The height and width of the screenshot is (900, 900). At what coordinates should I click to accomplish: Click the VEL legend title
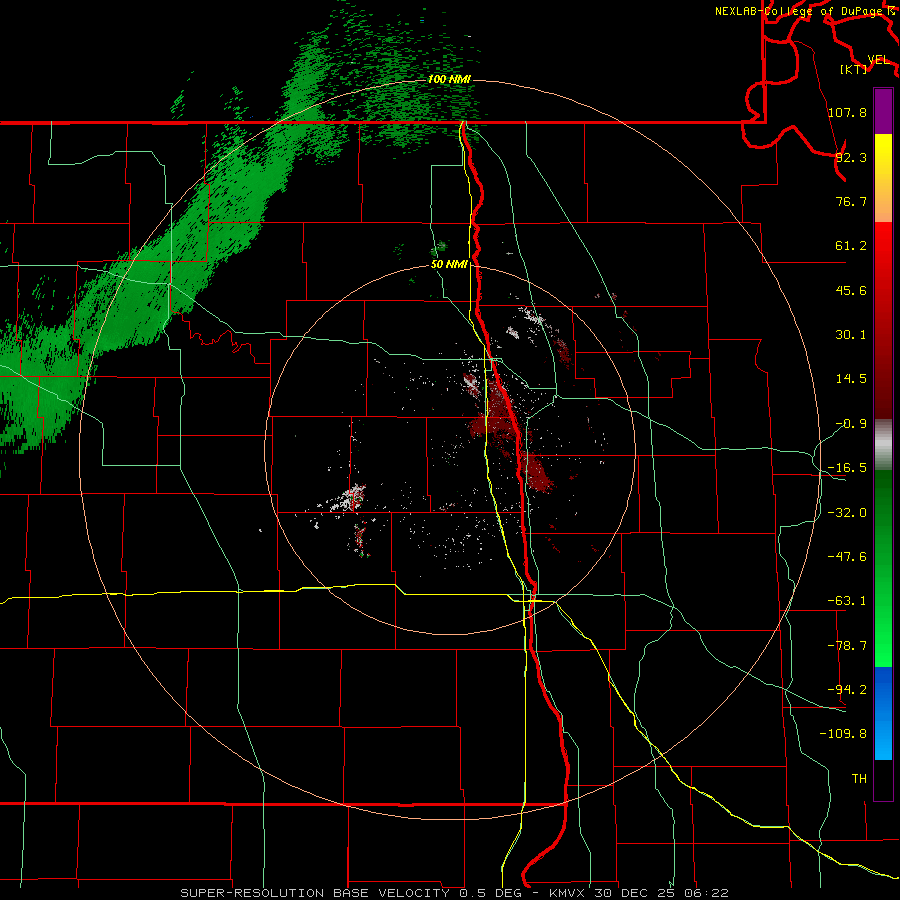(x=878, y=60)
